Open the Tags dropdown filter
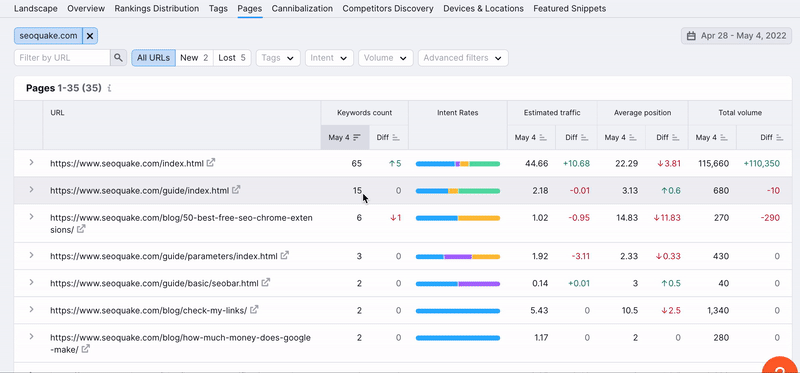 pyautogui.click(x=278, y=58)
